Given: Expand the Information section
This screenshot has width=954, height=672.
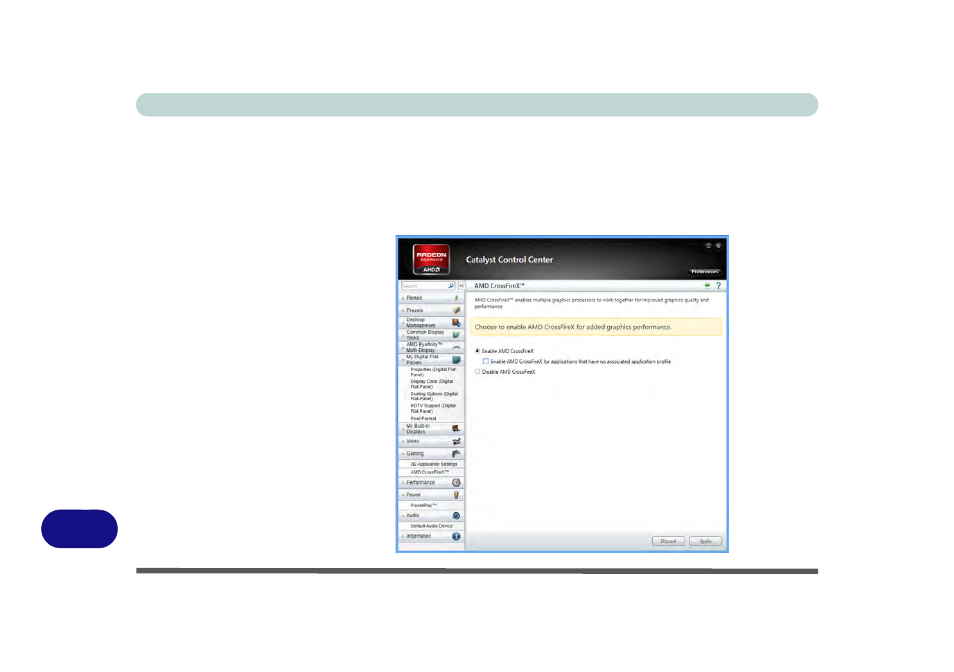Looking at the screenshot, I should pyautogui.click(x=403, y=536).
